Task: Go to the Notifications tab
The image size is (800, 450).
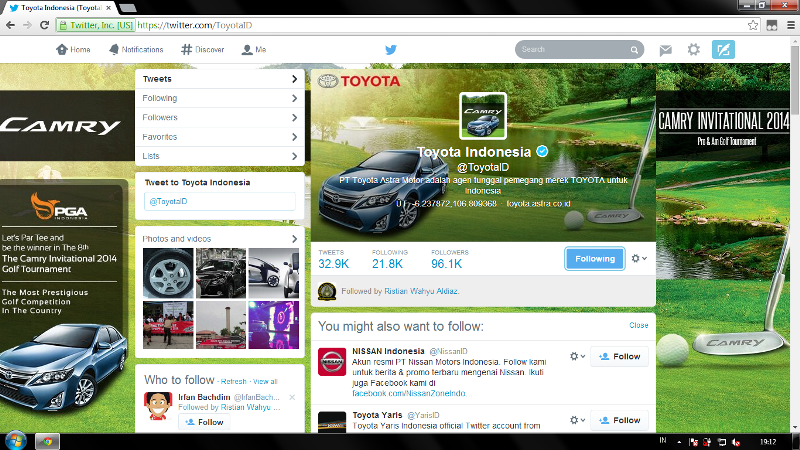Action: tap(136, 49)
